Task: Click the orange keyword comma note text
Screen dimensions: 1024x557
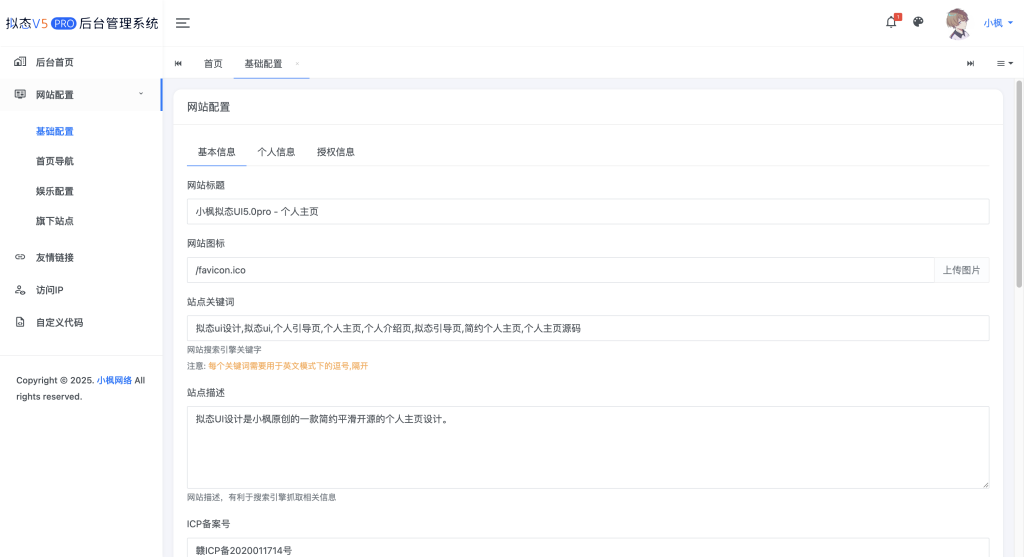Action: (288, 366)
